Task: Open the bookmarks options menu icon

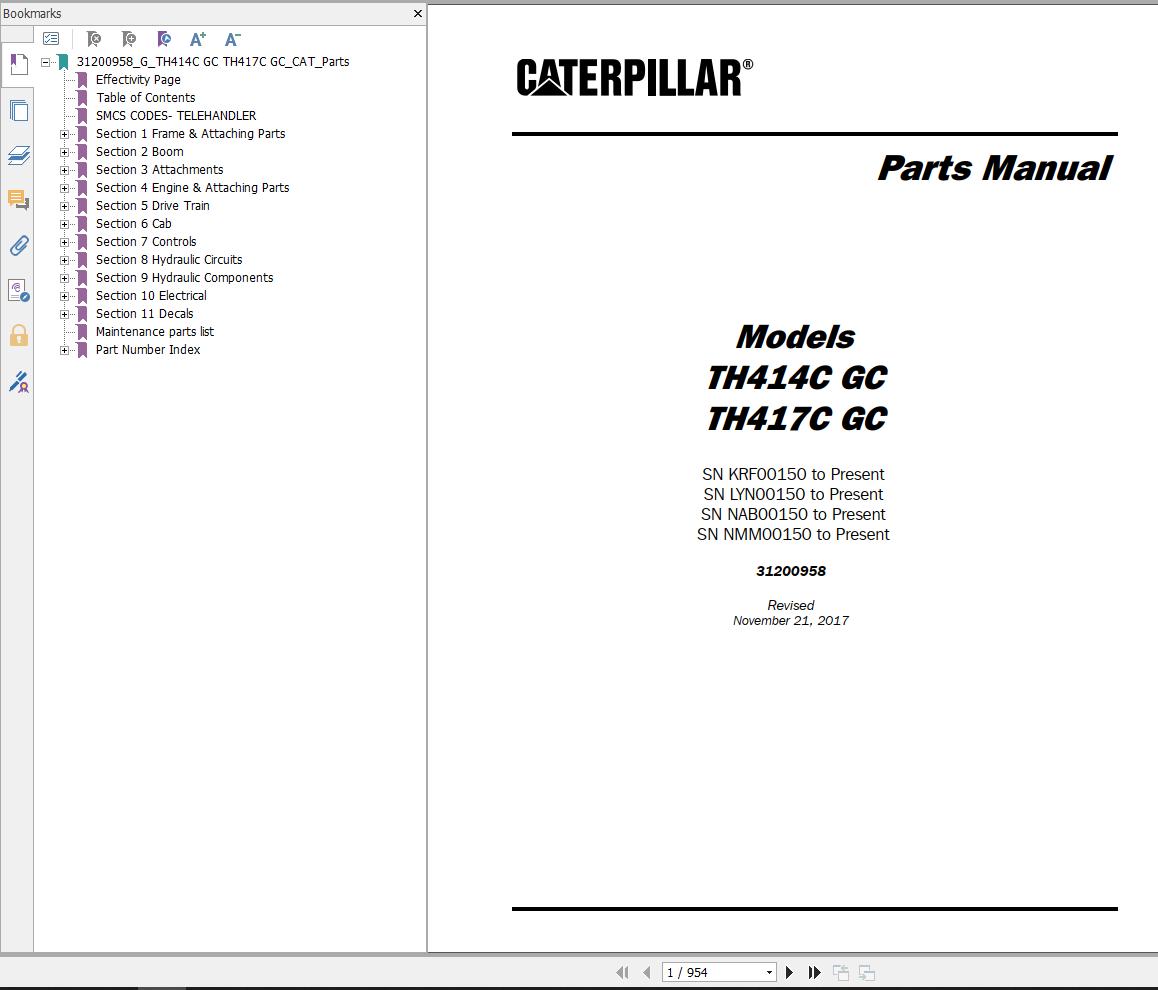Action: click(51, 38)
